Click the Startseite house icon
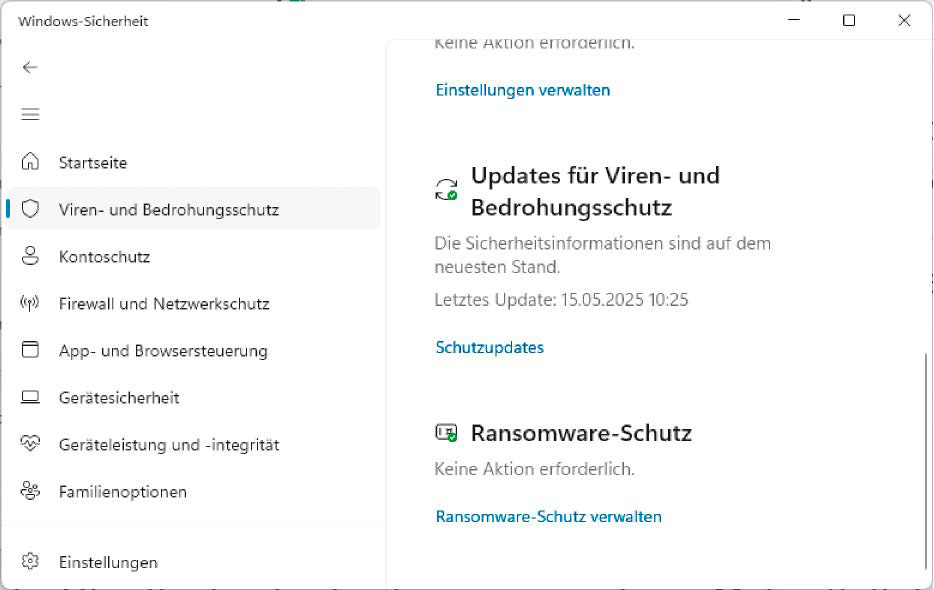The height and width of the screenshot is (590, 934). (x=30, y=162)
